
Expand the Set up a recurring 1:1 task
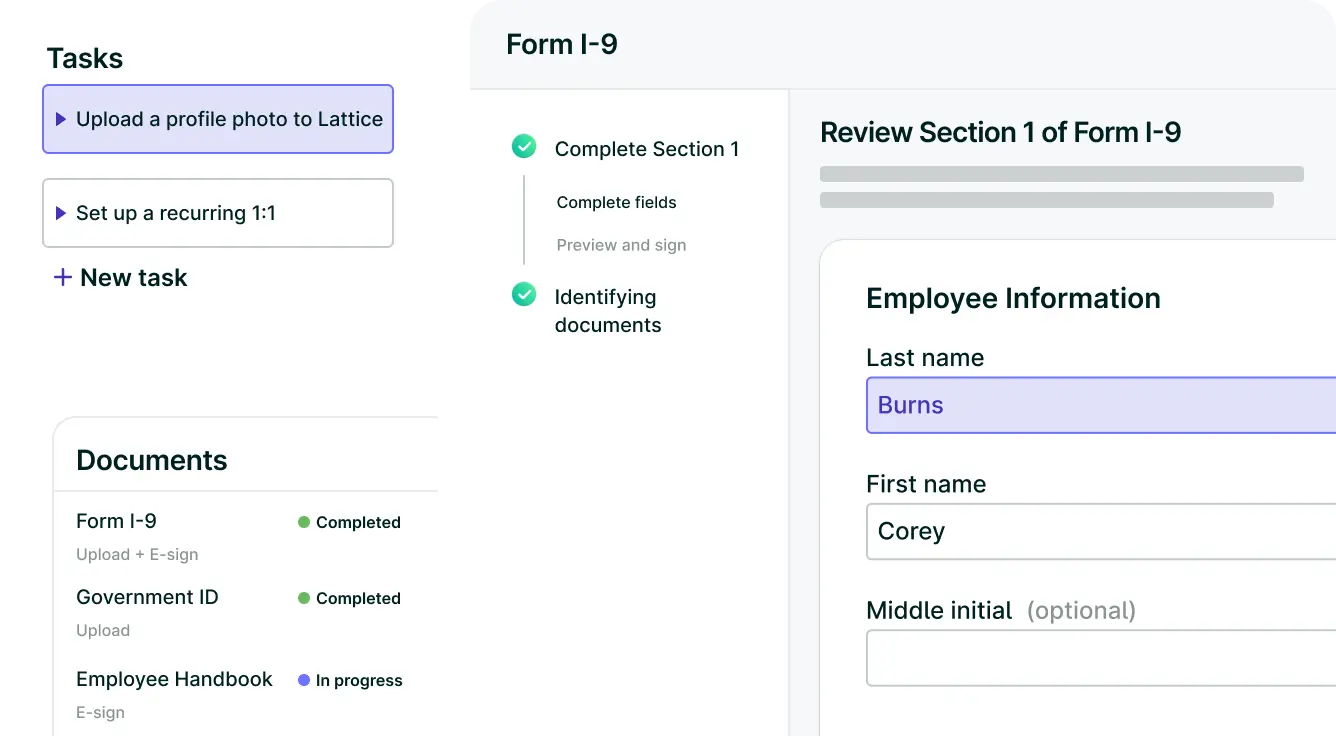pyautogui.click(x=61, y=213)
